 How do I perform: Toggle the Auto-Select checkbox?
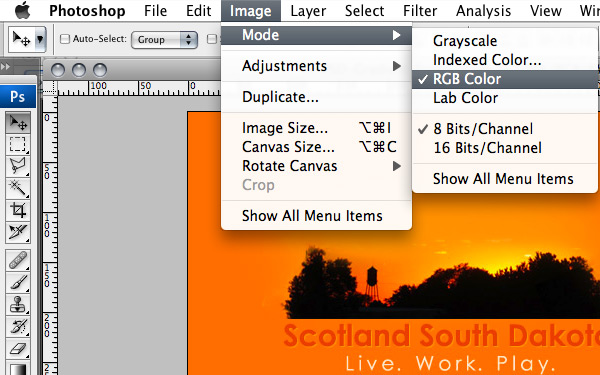[65, 39]
